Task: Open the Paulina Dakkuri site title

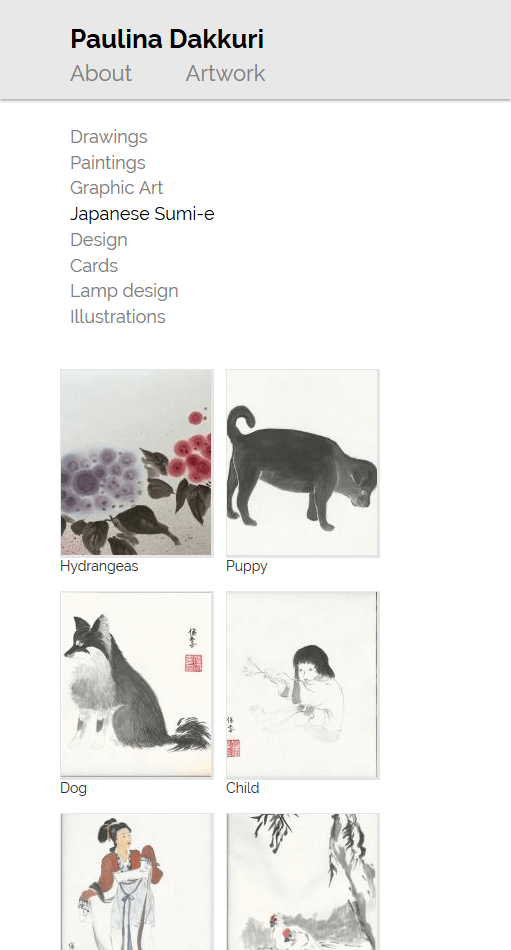Action: coord(167,39)
